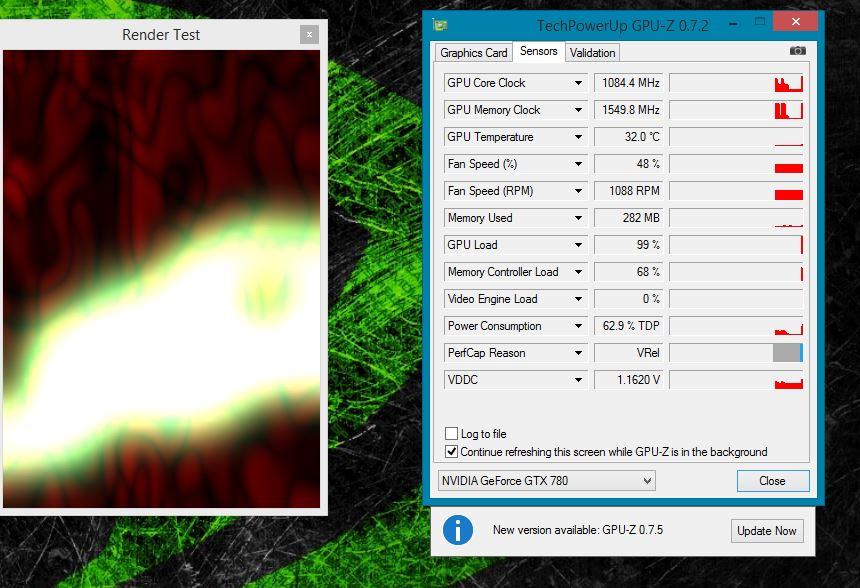Click the PerfCap Reason gray graph bar
This screenshot has width=860, height=588.
tap(788, 353)
